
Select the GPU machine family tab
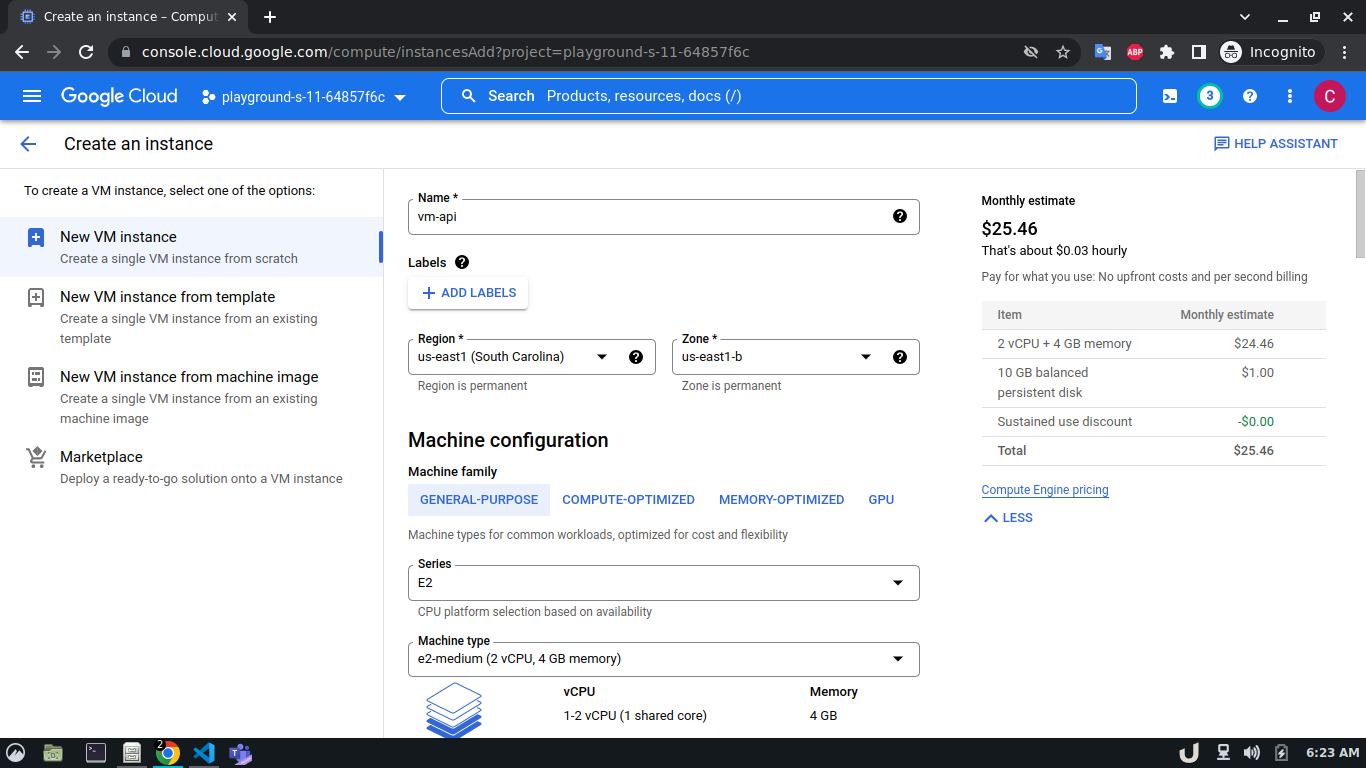[881, 500]
